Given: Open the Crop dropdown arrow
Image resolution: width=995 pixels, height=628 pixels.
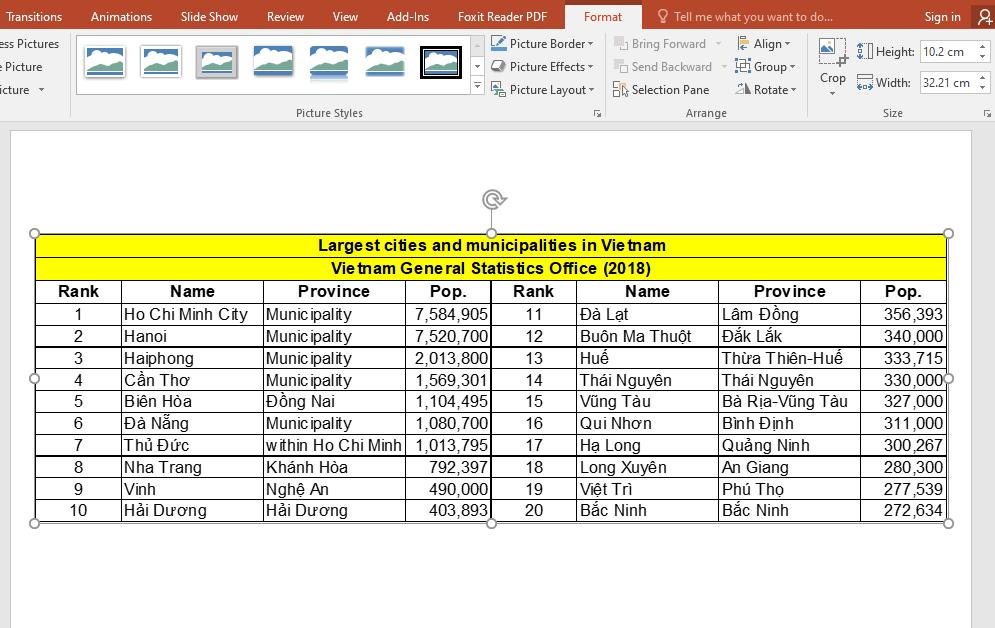Looking at the screenshot, I should pos(833,93).
